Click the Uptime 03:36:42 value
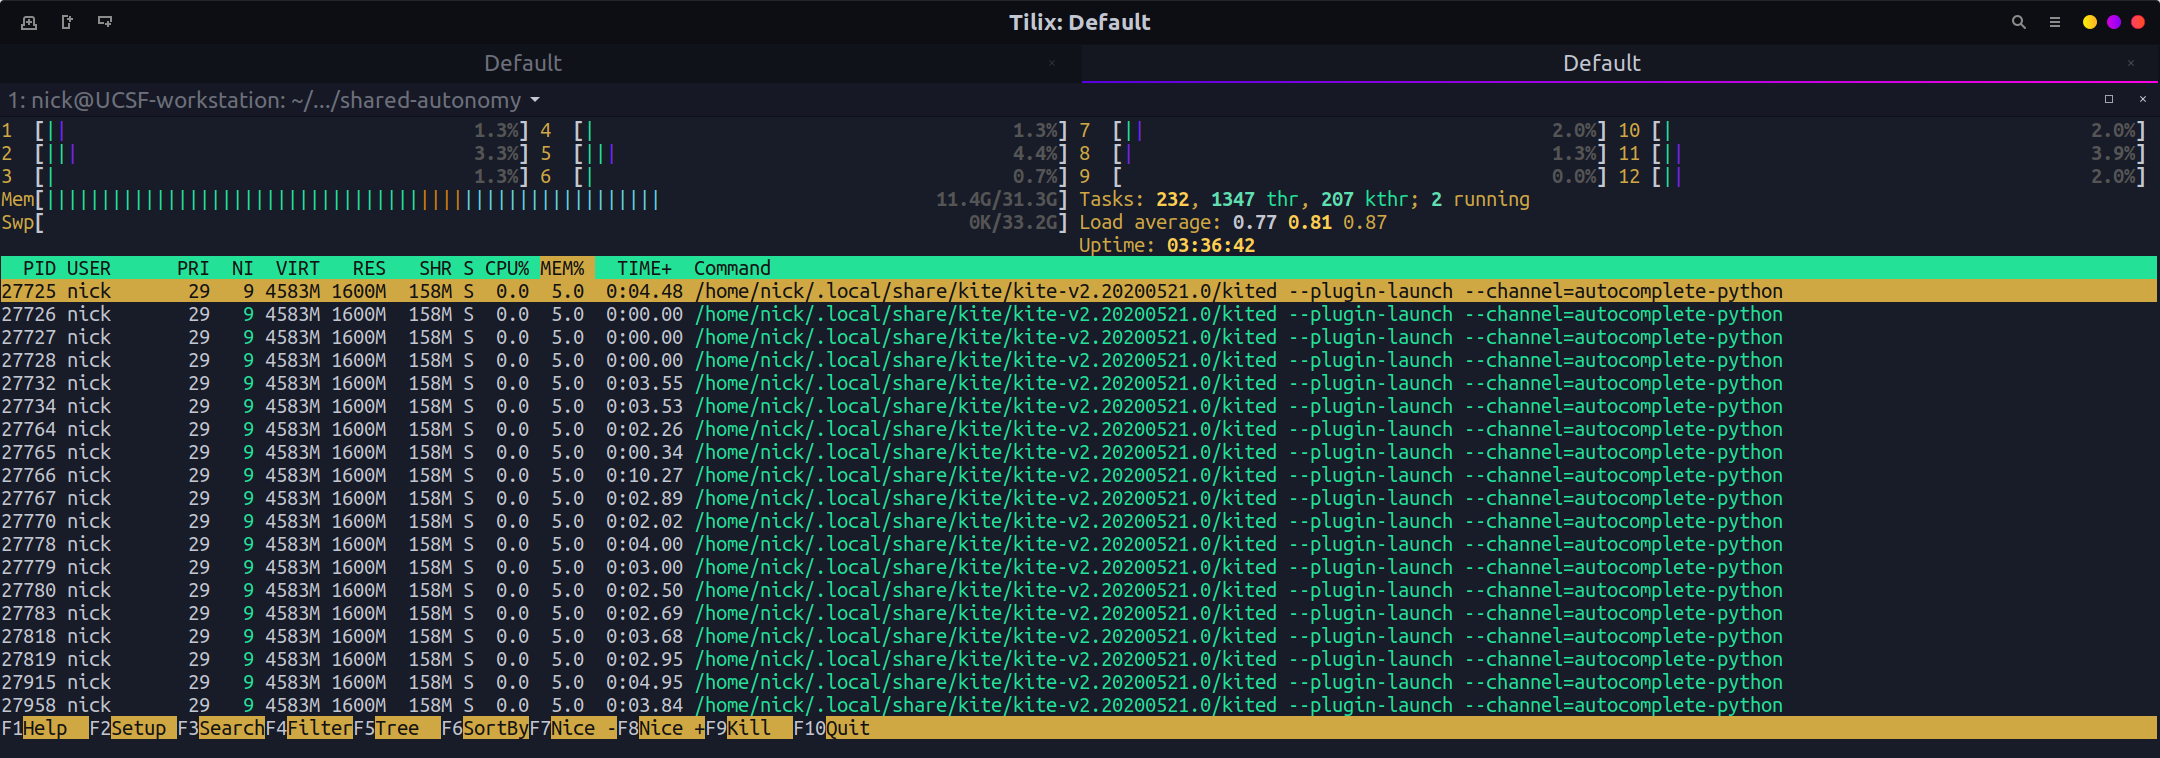Screen dimensions: 2160x758 pos(1211,245)
